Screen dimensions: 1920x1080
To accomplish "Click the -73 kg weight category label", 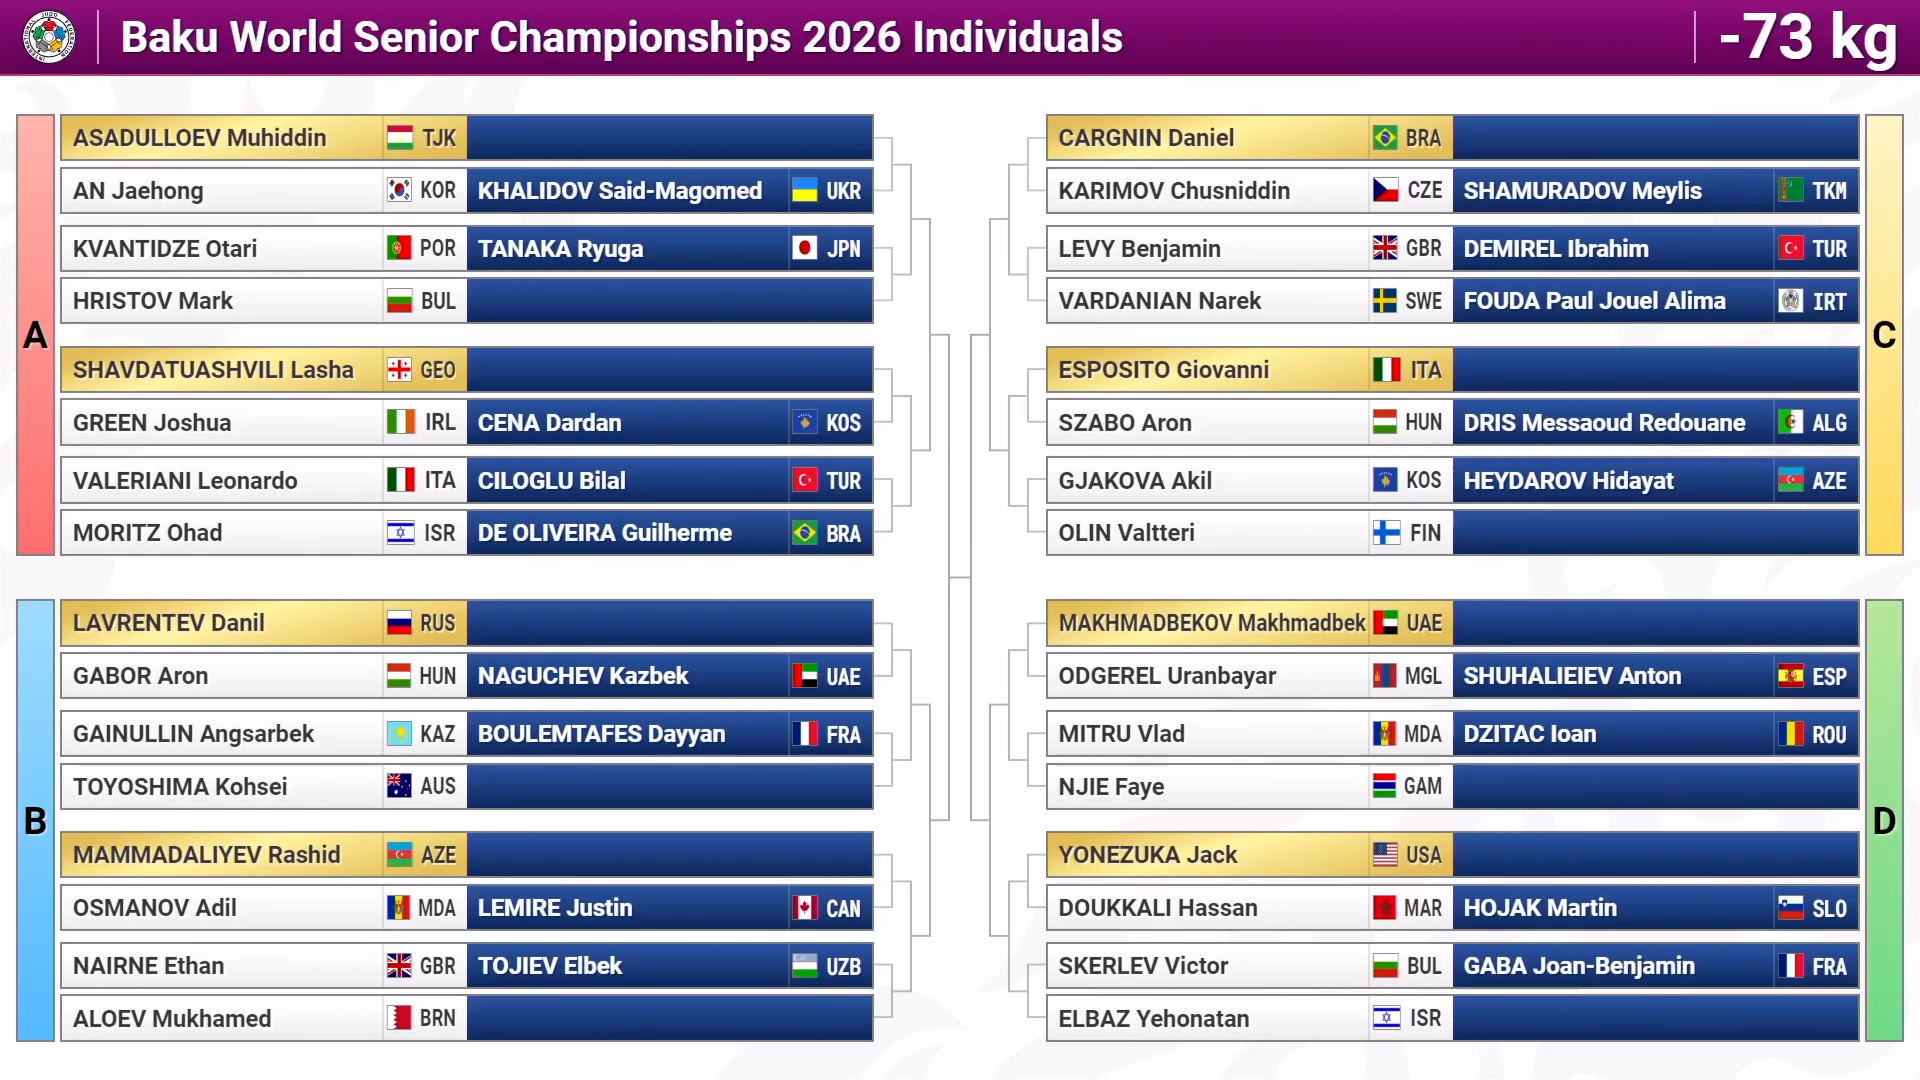I will [1807, 38].
